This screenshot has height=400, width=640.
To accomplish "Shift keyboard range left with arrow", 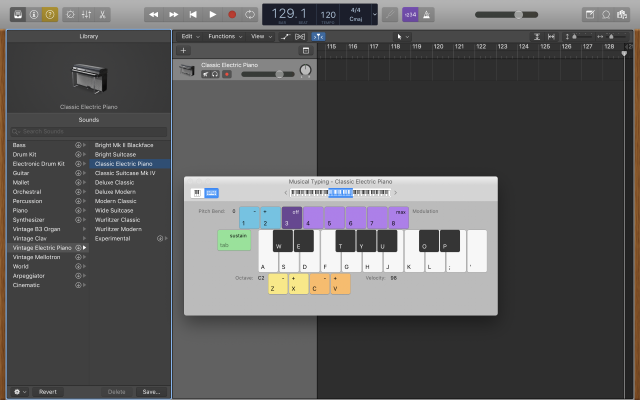I will click(286, 193).
